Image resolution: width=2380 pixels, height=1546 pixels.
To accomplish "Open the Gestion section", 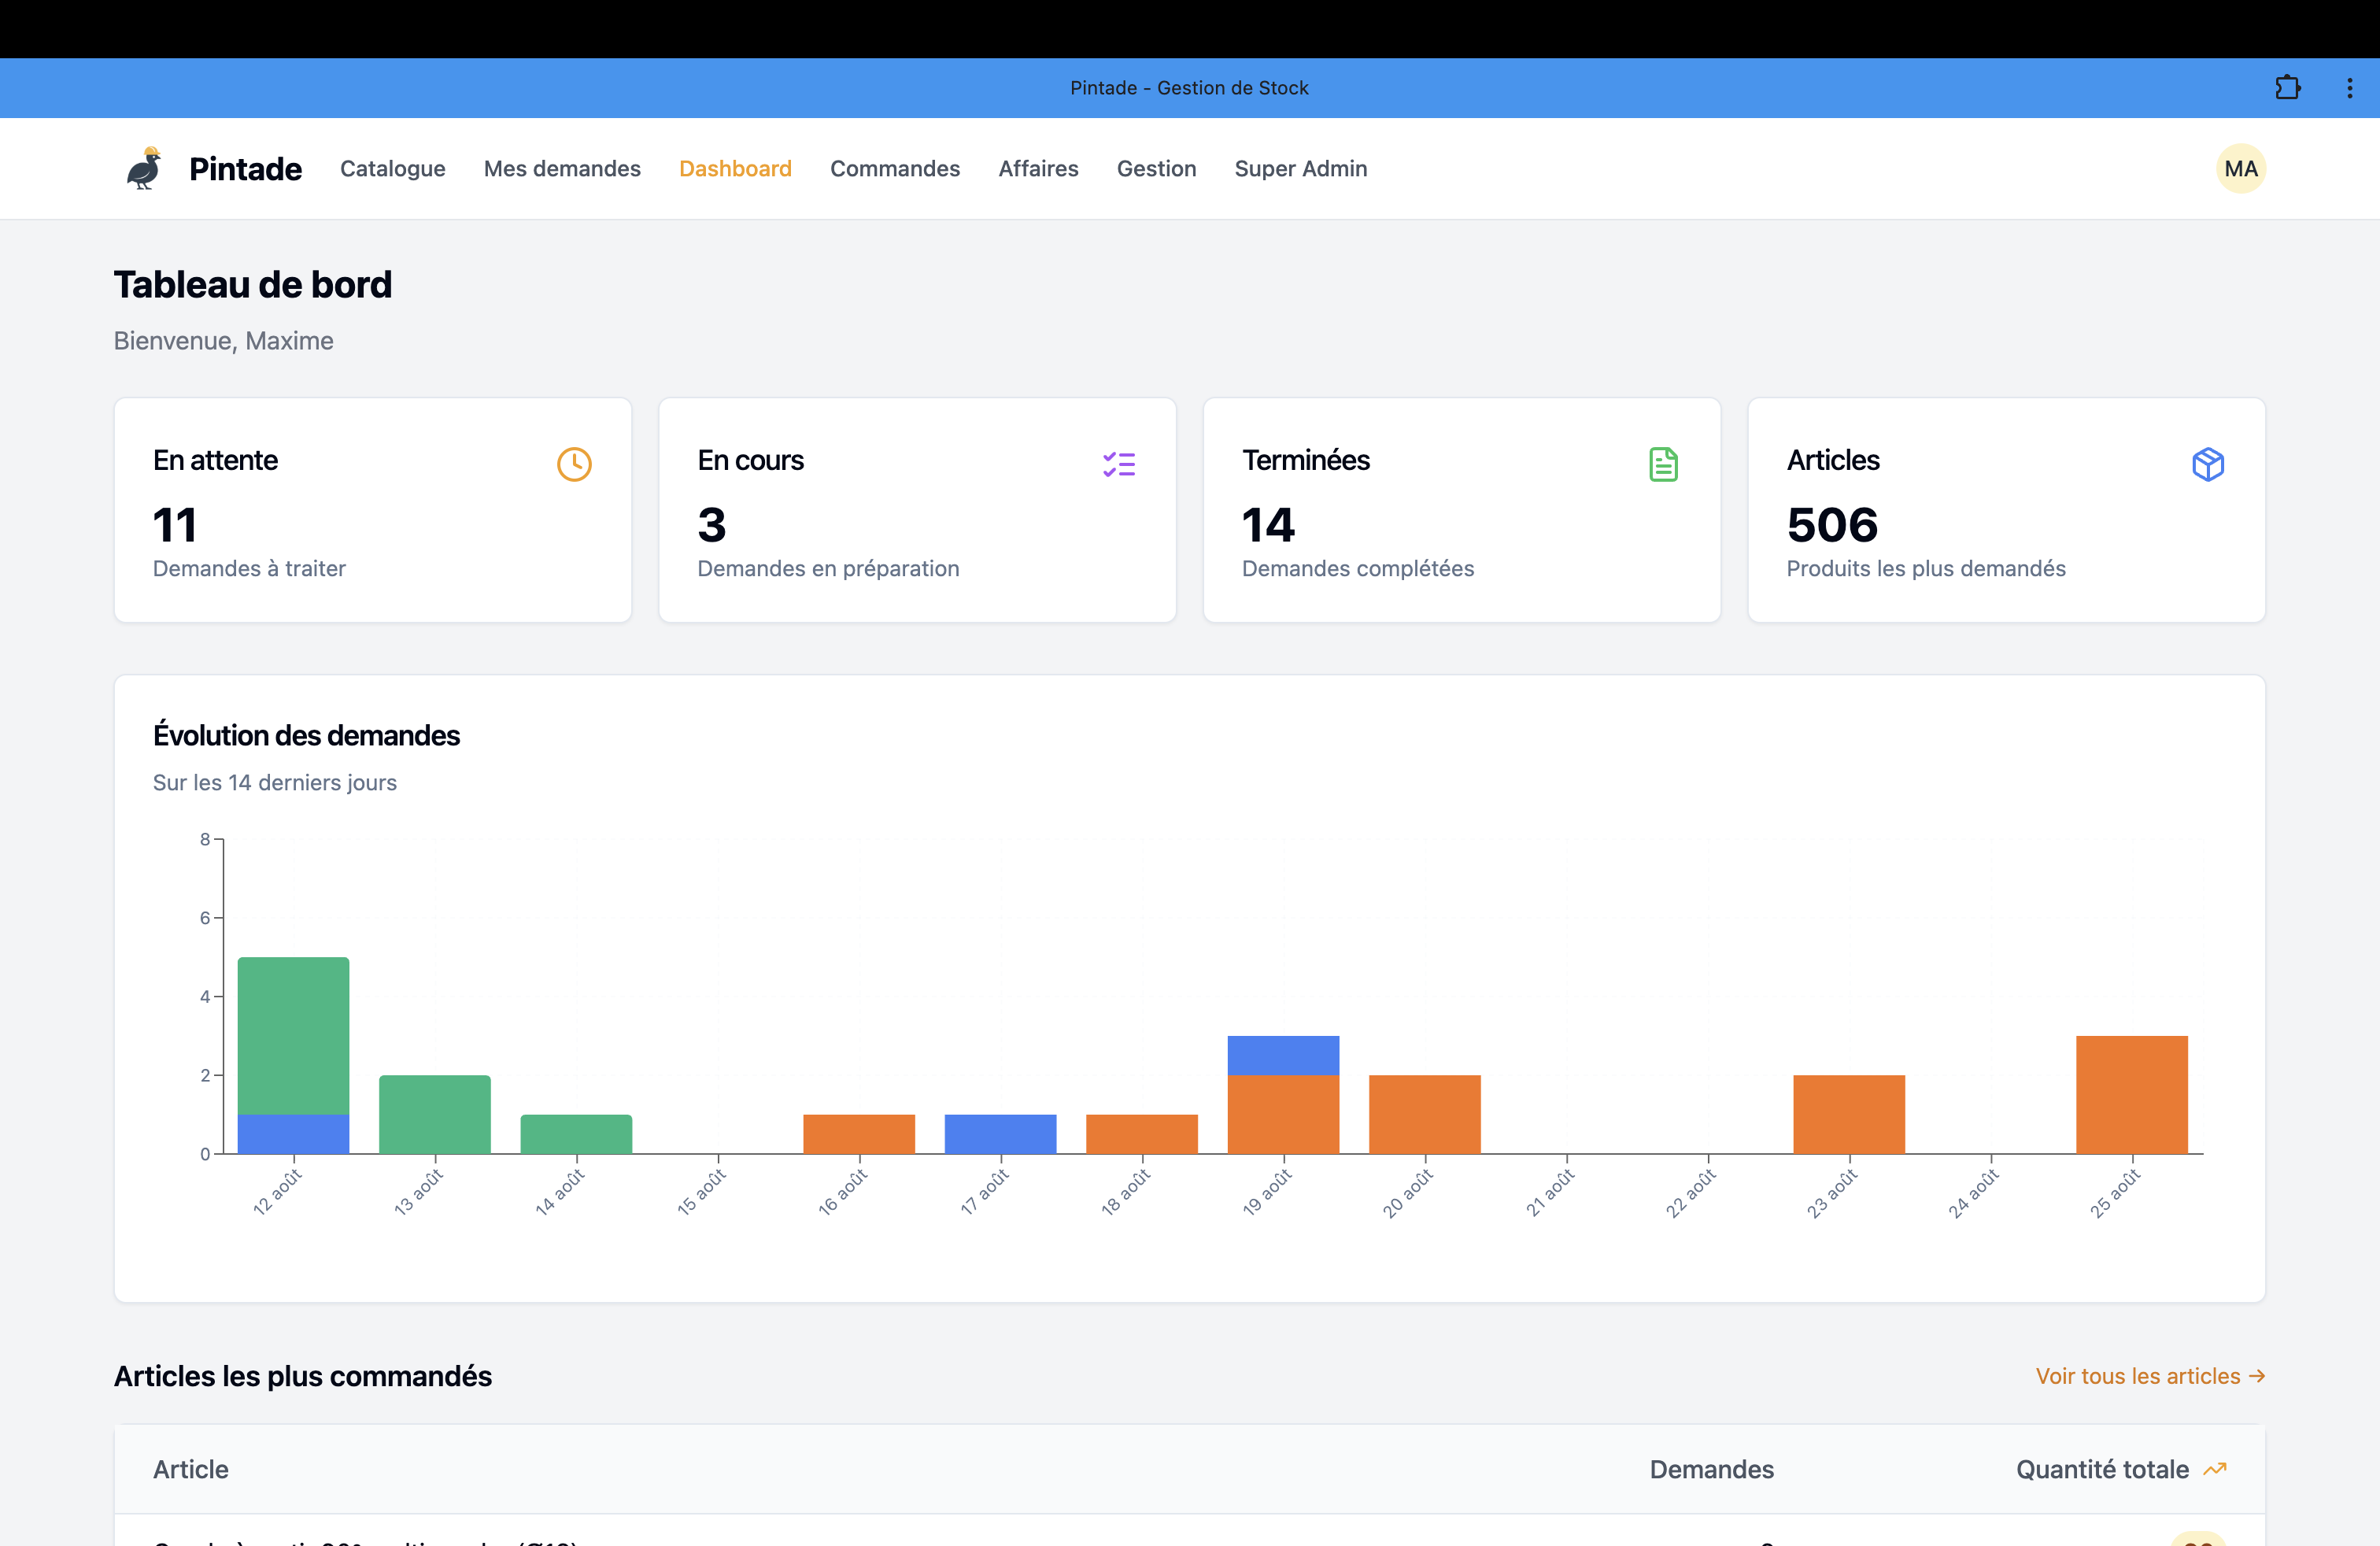I will (1156, 168).
